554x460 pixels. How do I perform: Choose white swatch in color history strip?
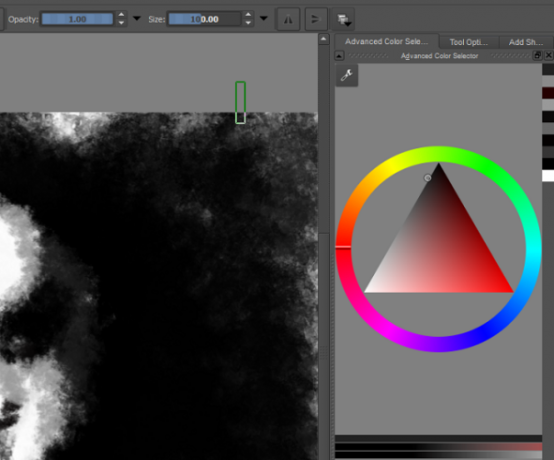click(548, 176)
